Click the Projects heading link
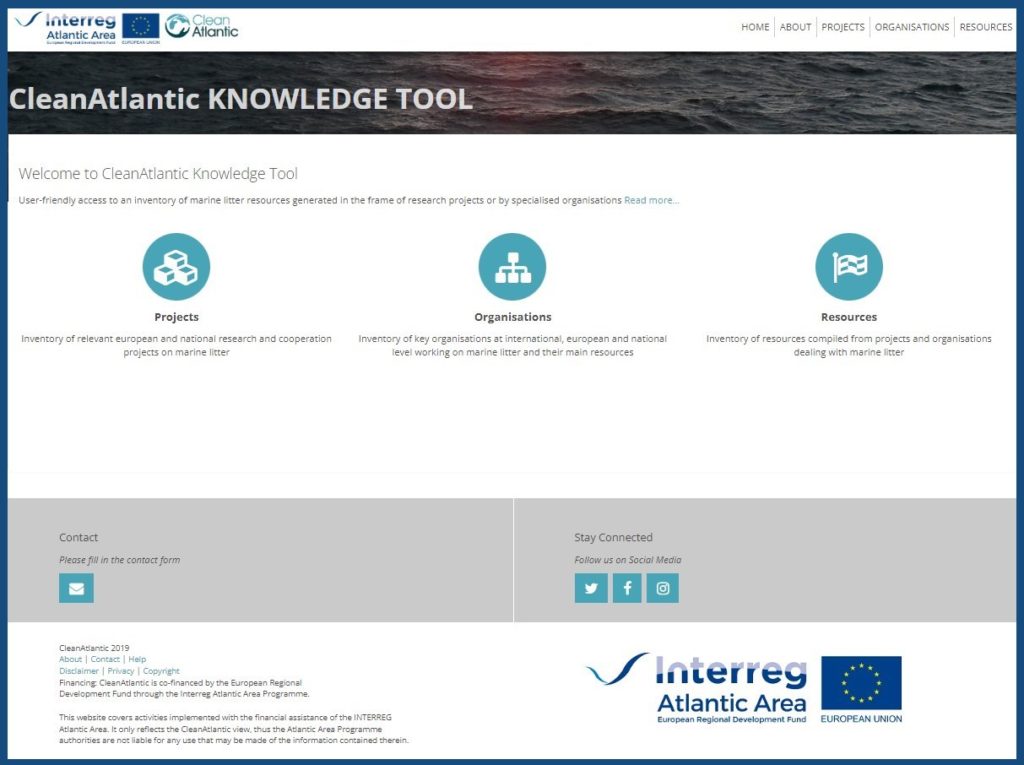The height and width of the screenshot is (765, 1024). click(x=176, y=317)
